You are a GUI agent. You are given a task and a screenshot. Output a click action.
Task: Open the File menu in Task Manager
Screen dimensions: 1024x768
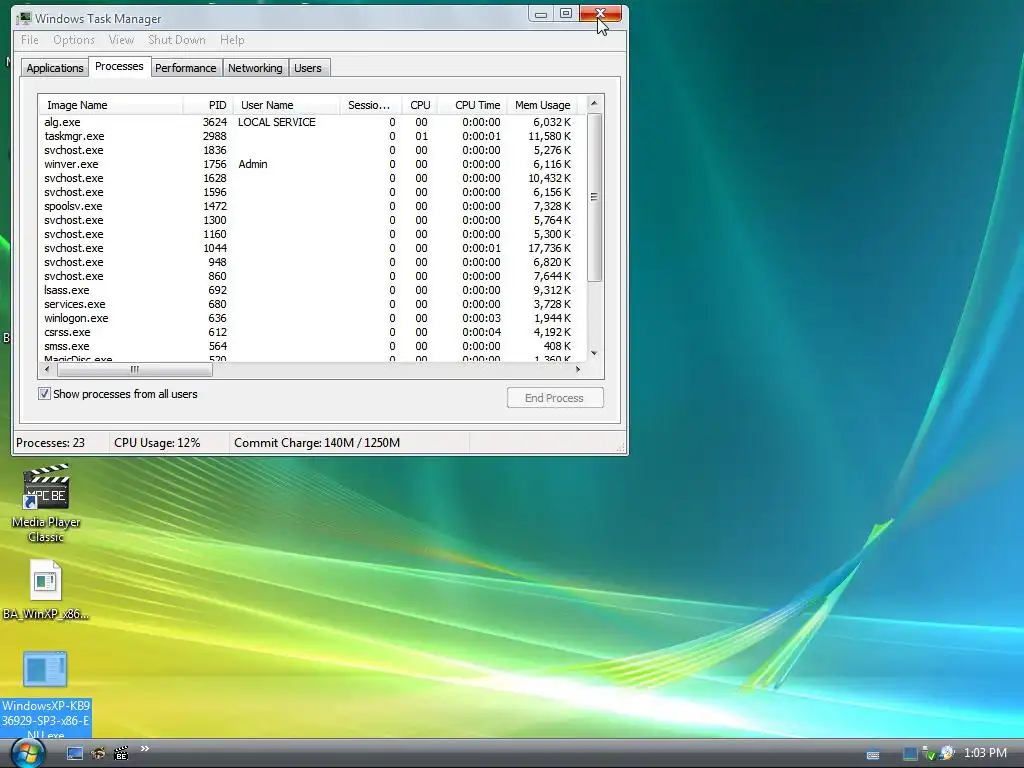coord(29,40)
